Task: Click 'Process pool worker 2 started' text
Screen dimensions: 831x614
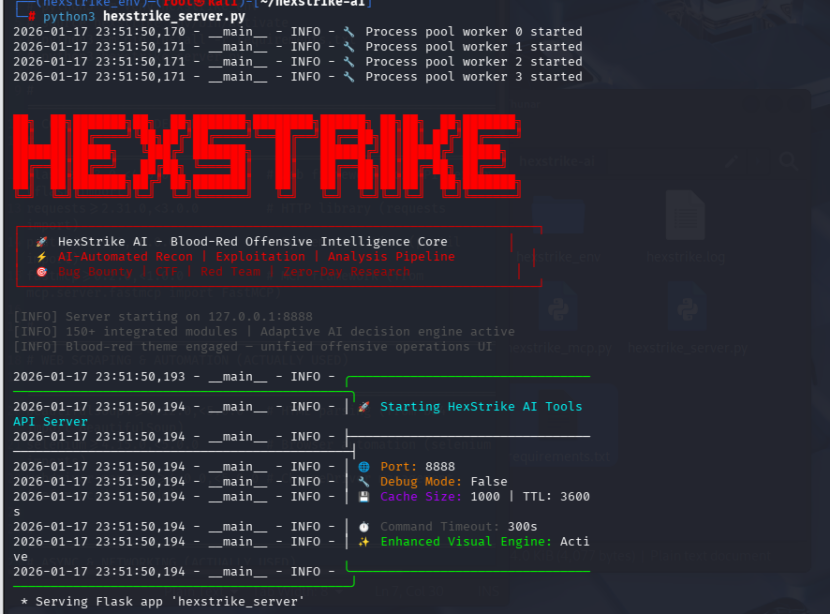Action: 474,61
